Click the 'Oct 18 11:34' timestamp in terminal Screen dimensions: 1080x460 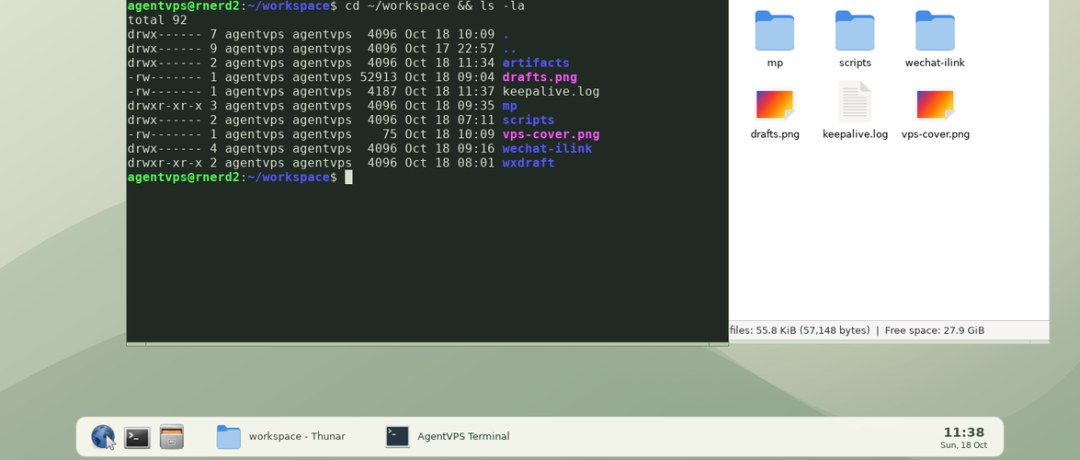(x=450, y=63)
